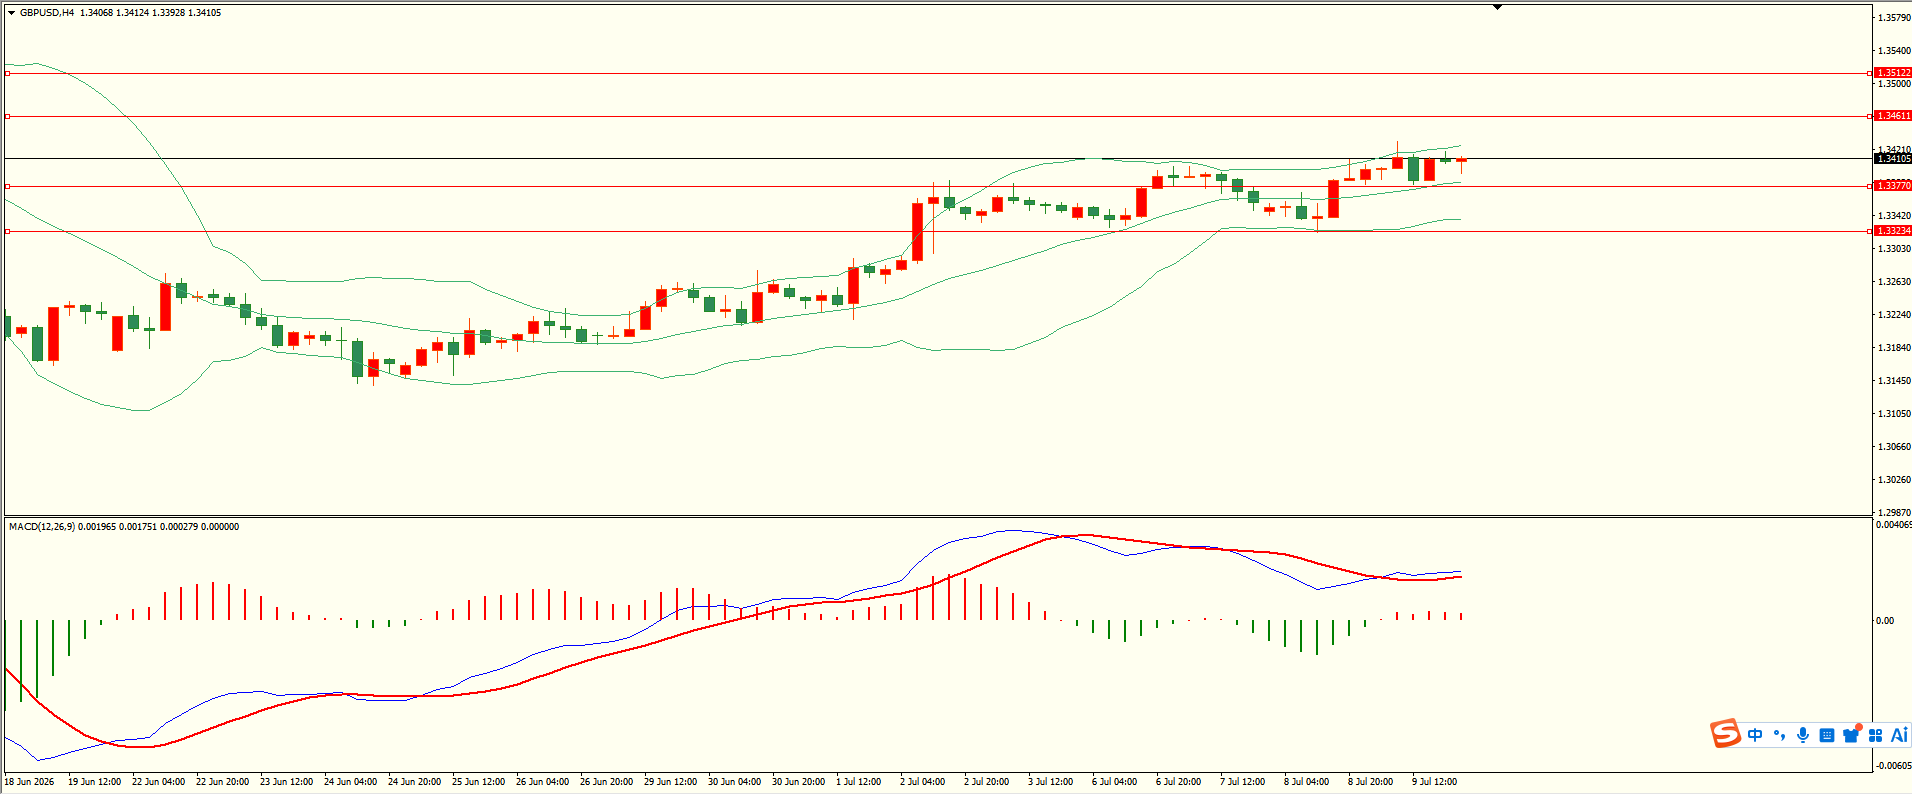The height and width of the screenshot is (795, 1912).
Task: Open the GBPUSD chart dropdown arrow
Action: click(x=11, y=13)
